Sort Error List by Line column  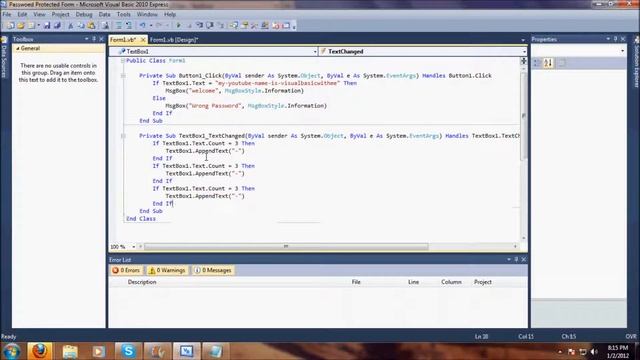click(413, 282)
